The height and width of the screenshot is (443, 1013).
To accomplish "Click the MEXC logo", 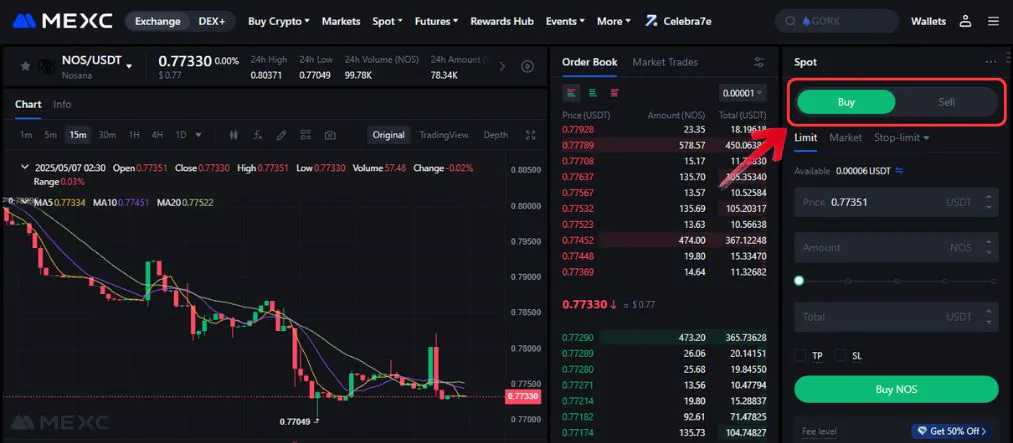I will (x=62, y=21).
